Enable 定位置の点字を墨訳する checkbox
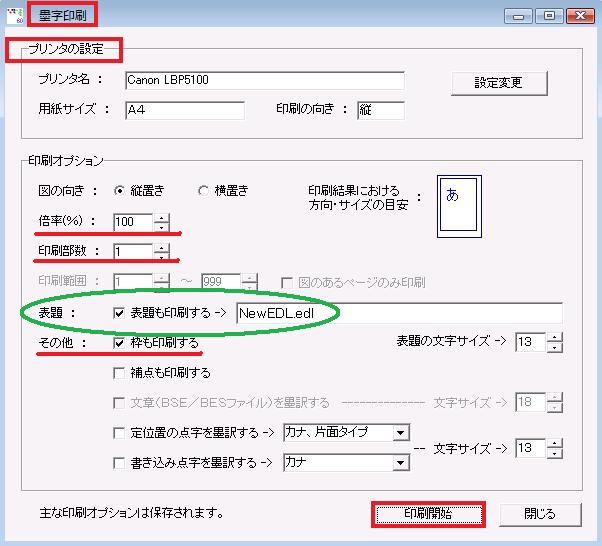Viewport: 602px width, 546px height. tap(121, 433)
